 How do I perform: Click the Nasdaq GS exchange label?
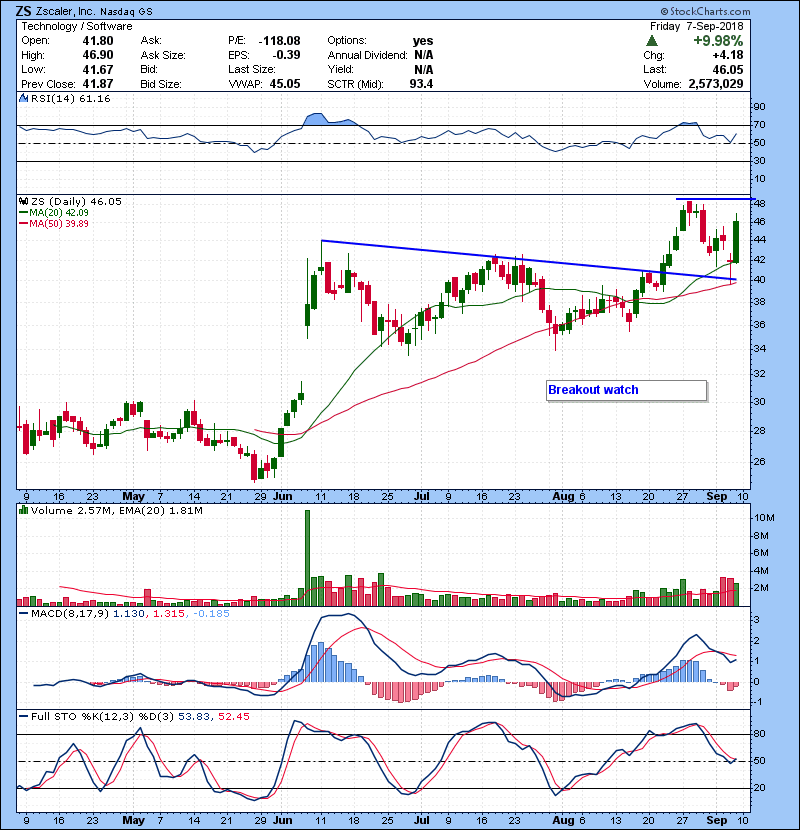(126, 12)
